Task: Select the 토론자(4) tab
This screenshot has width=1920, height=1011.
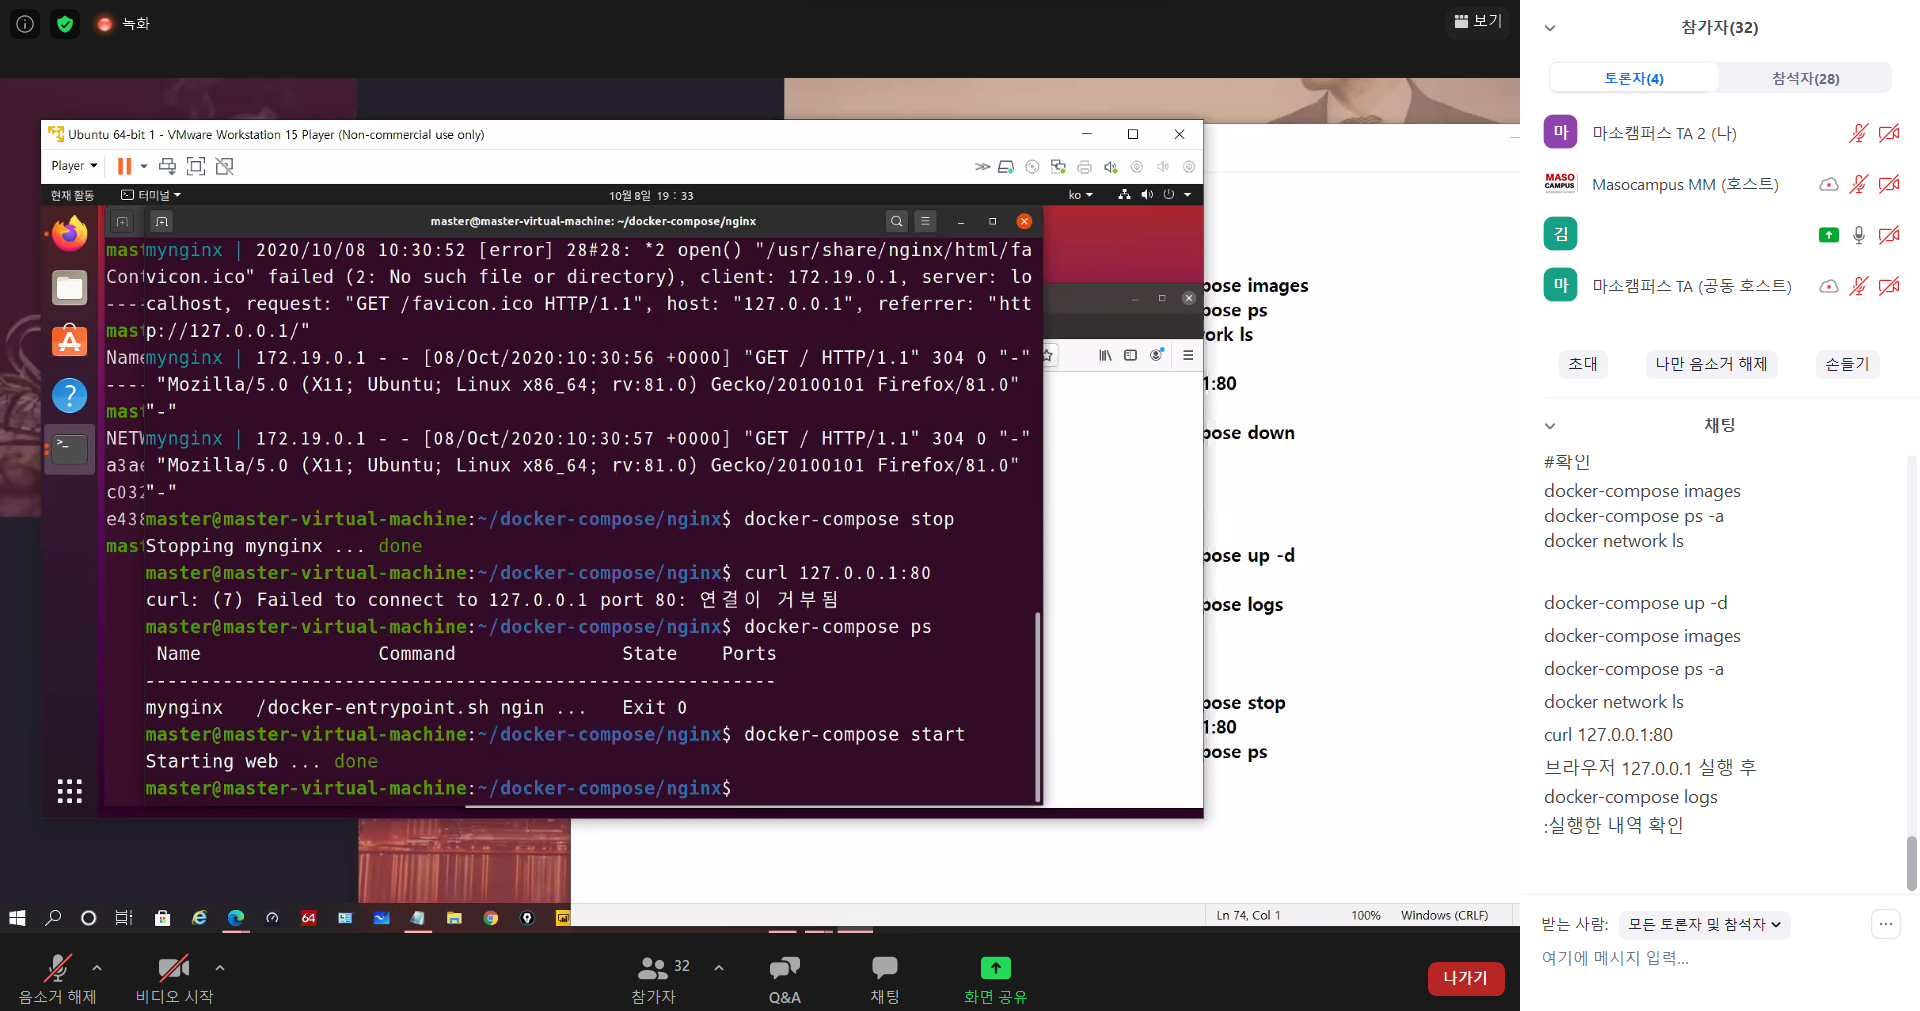Action: pyautogui.click(x=1634, y=79)
